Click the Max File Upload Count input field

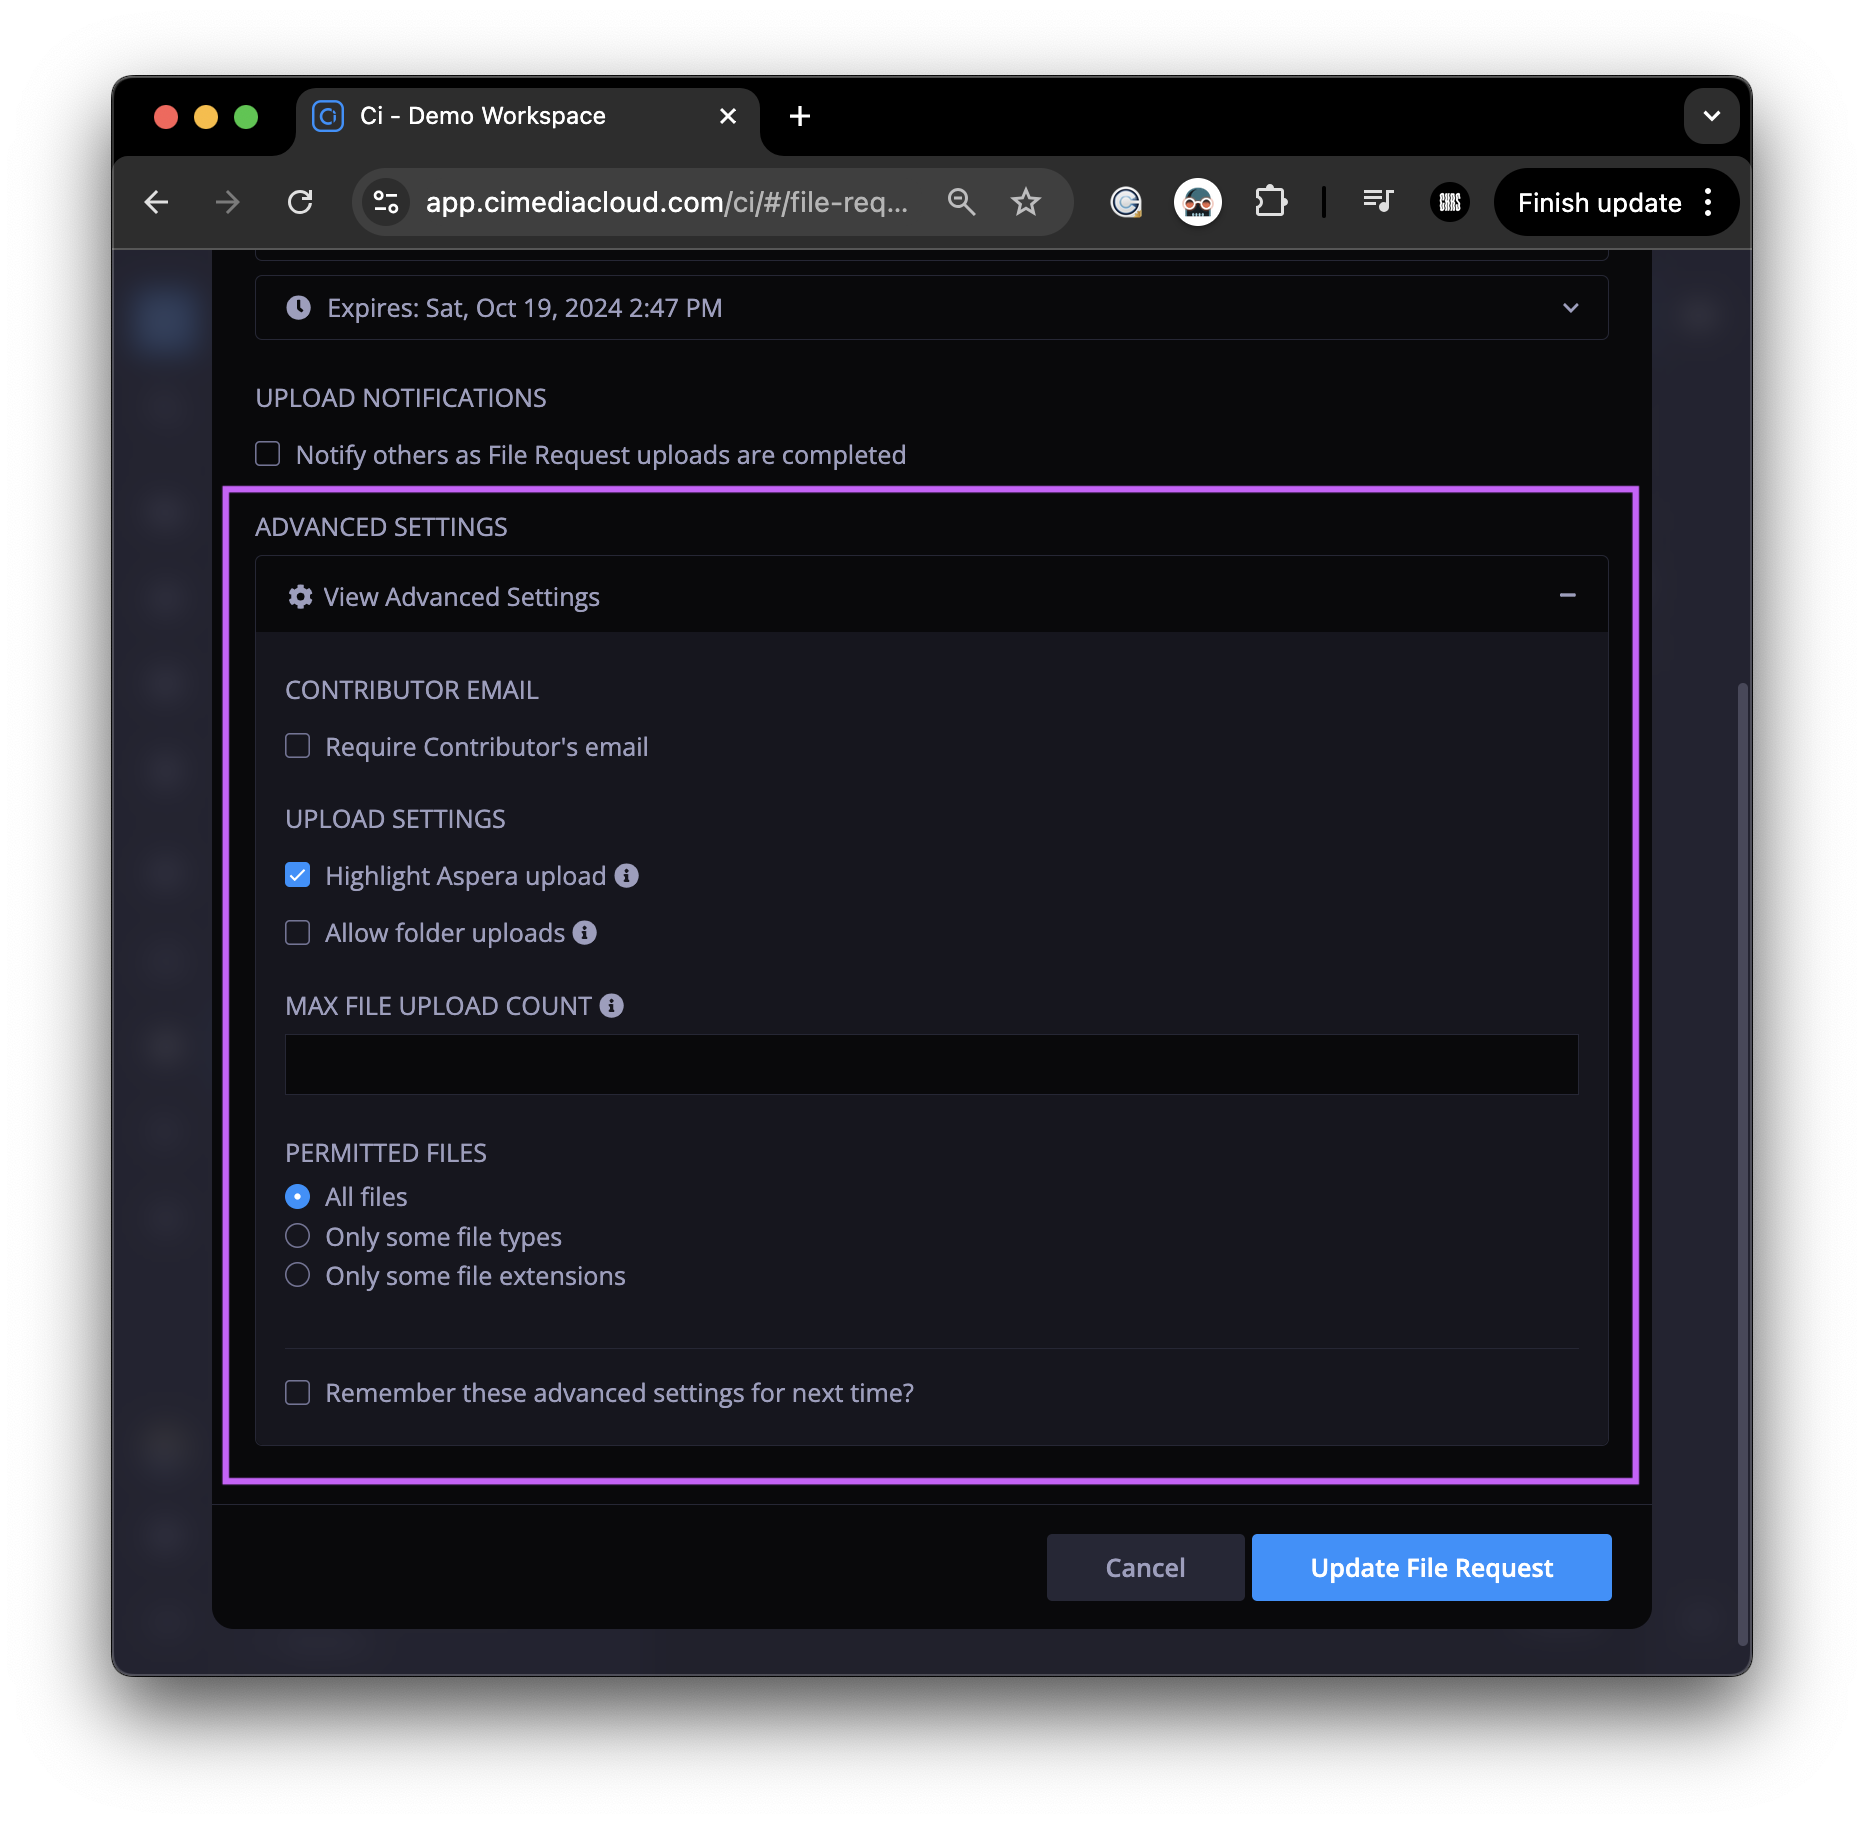click(931, 1064)
